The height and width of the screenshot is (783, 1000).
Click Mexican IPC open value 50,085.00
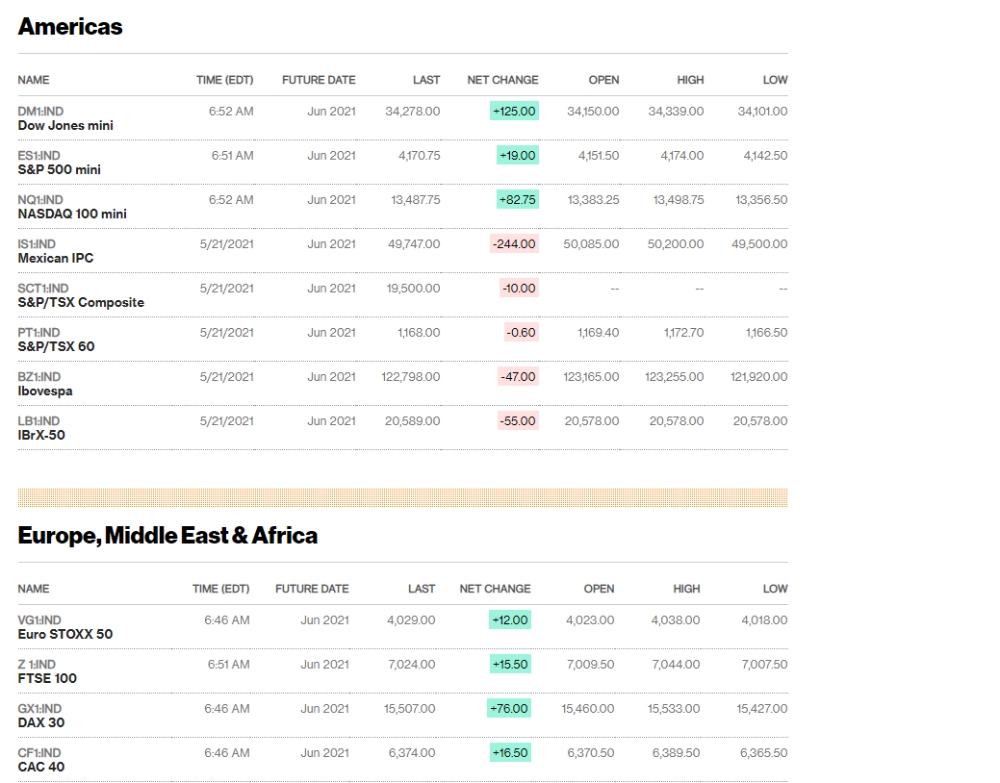(x=591, y=244)
